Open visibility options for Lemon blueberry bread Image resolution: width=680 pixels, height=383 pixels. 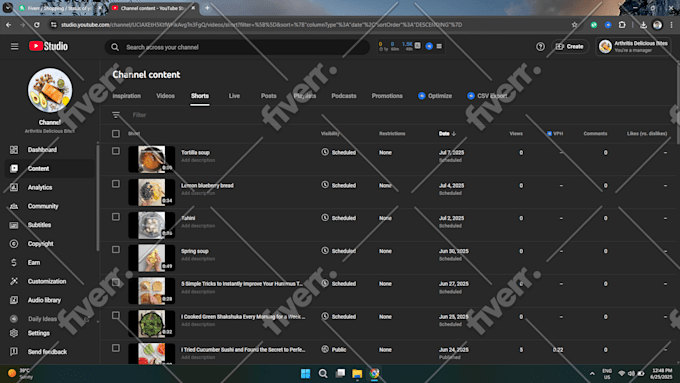(x=339, y=185)
